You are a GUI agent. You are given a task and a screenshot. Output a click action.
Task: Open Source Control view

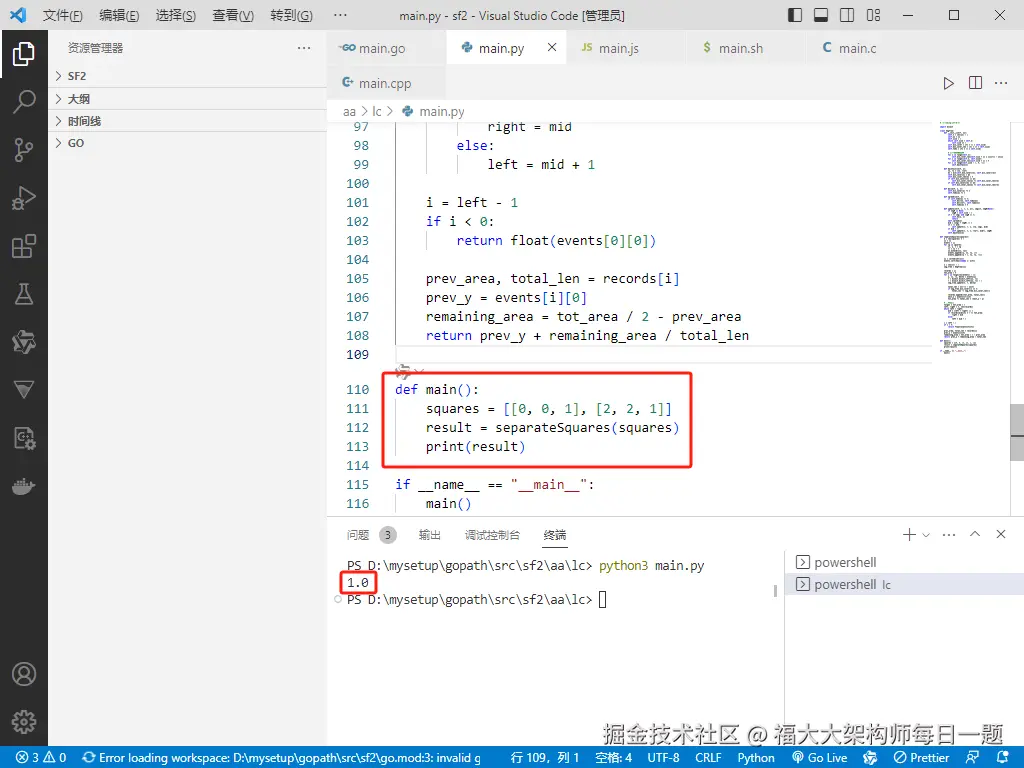24,150
